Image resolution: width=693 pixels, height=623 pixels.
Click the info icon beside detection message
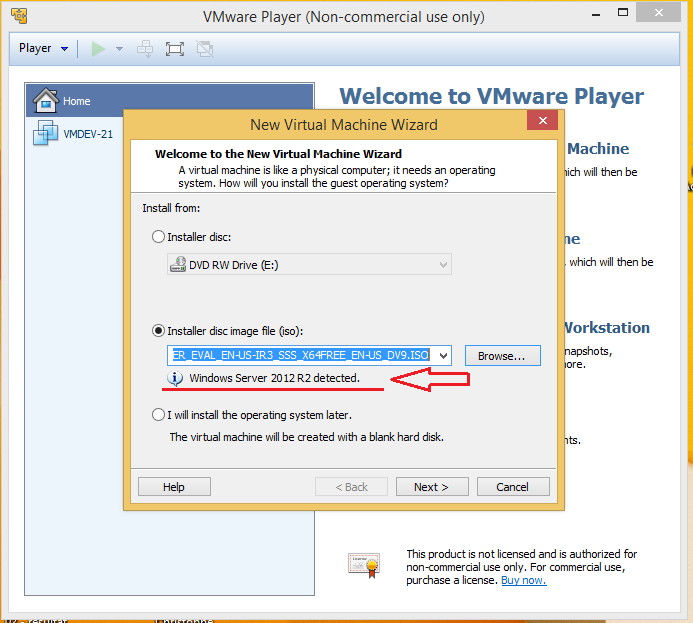pyautogui.click(x=175, y=378)
